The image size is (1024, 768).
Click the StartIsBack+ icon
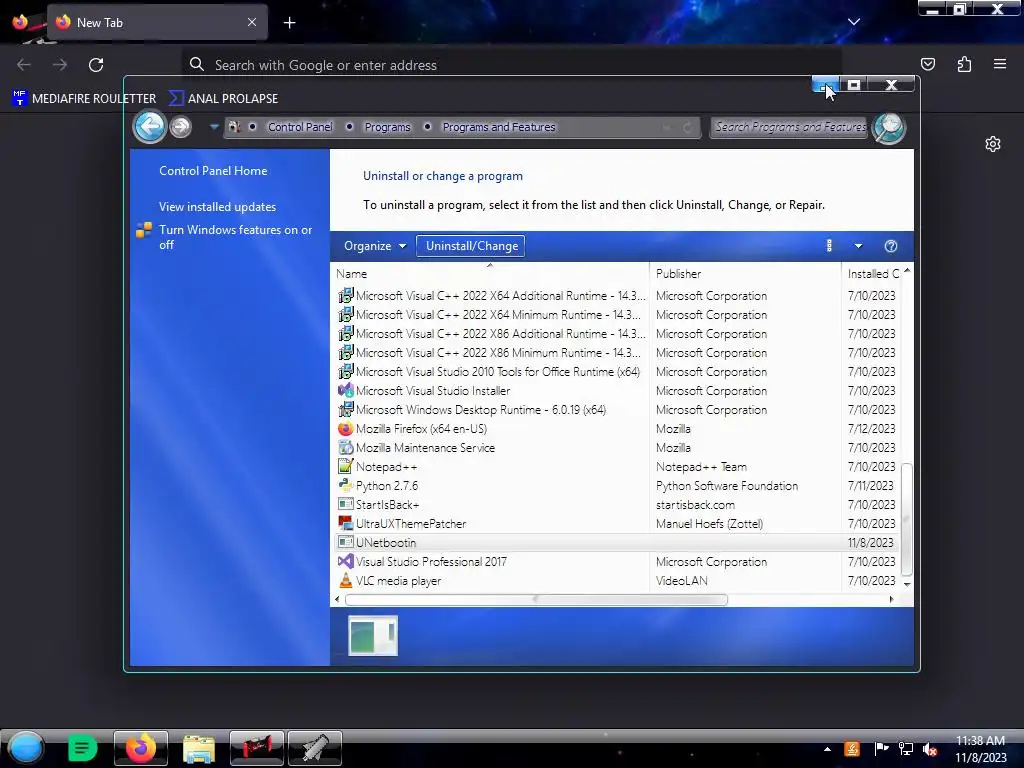(345, 504)
